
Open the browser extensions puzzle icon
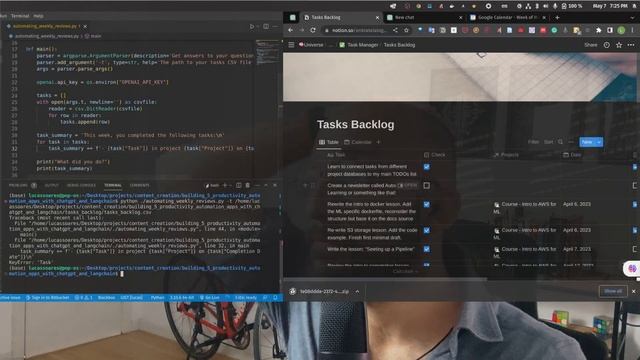pos(598,30)
